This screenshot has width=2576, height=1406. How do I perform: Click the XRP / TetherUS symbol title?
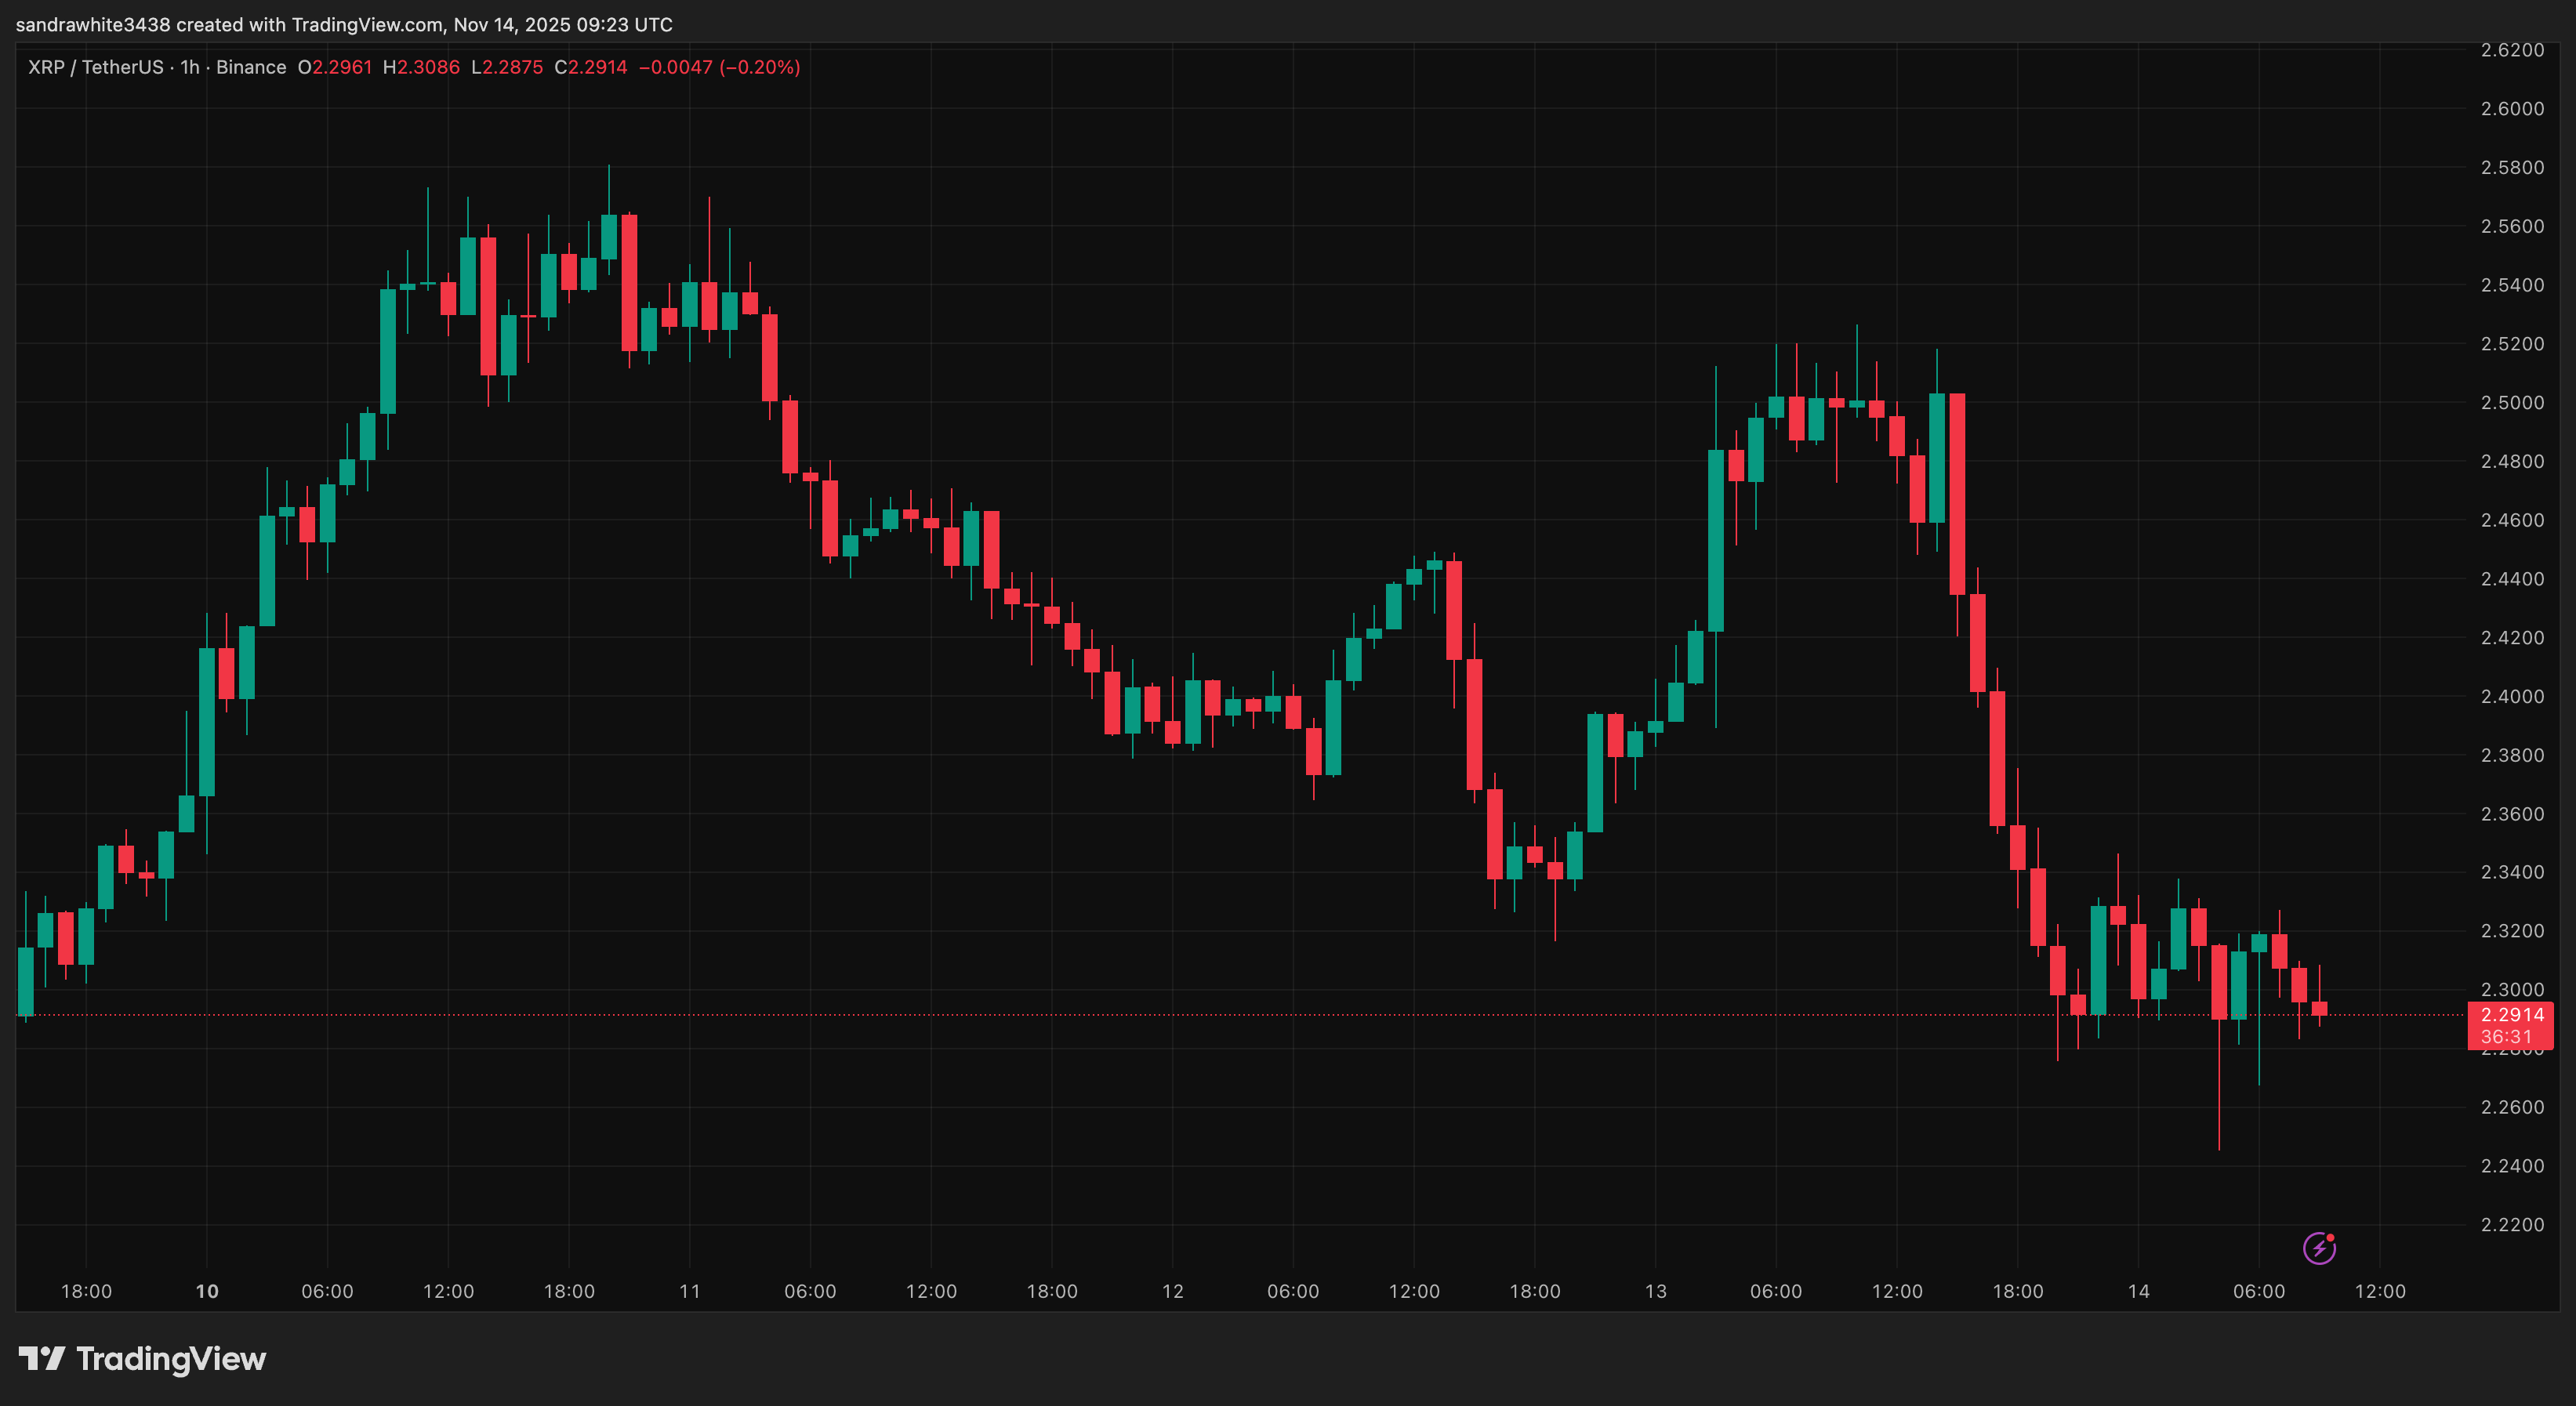pos(95,67)
